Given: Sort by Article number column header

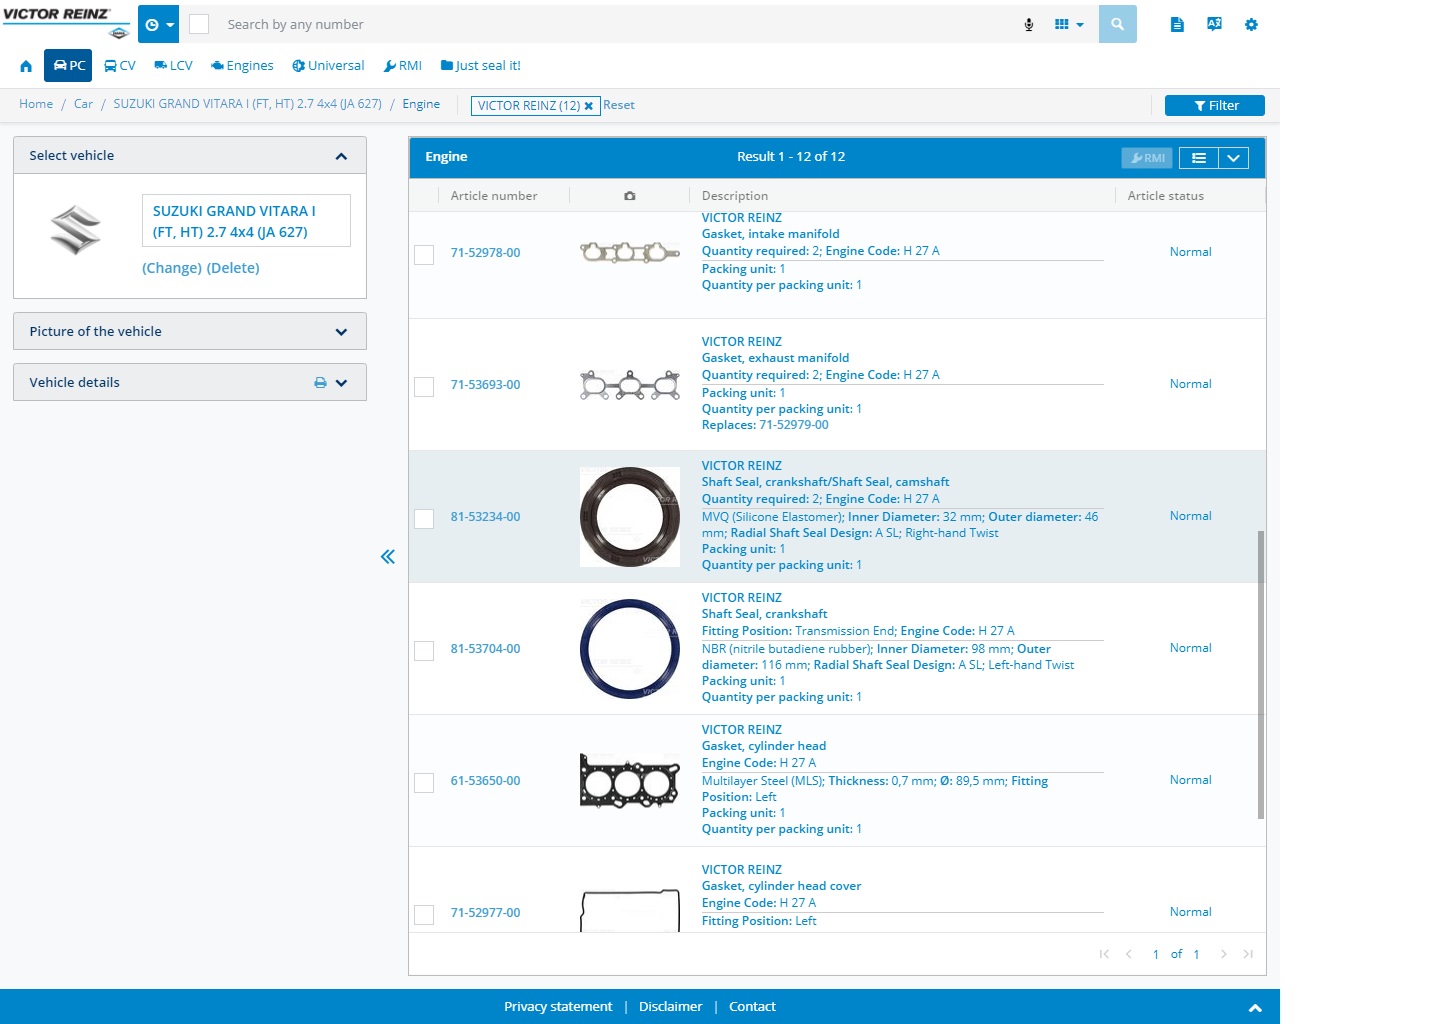Looking at the screenshot, I should (494, 196).
